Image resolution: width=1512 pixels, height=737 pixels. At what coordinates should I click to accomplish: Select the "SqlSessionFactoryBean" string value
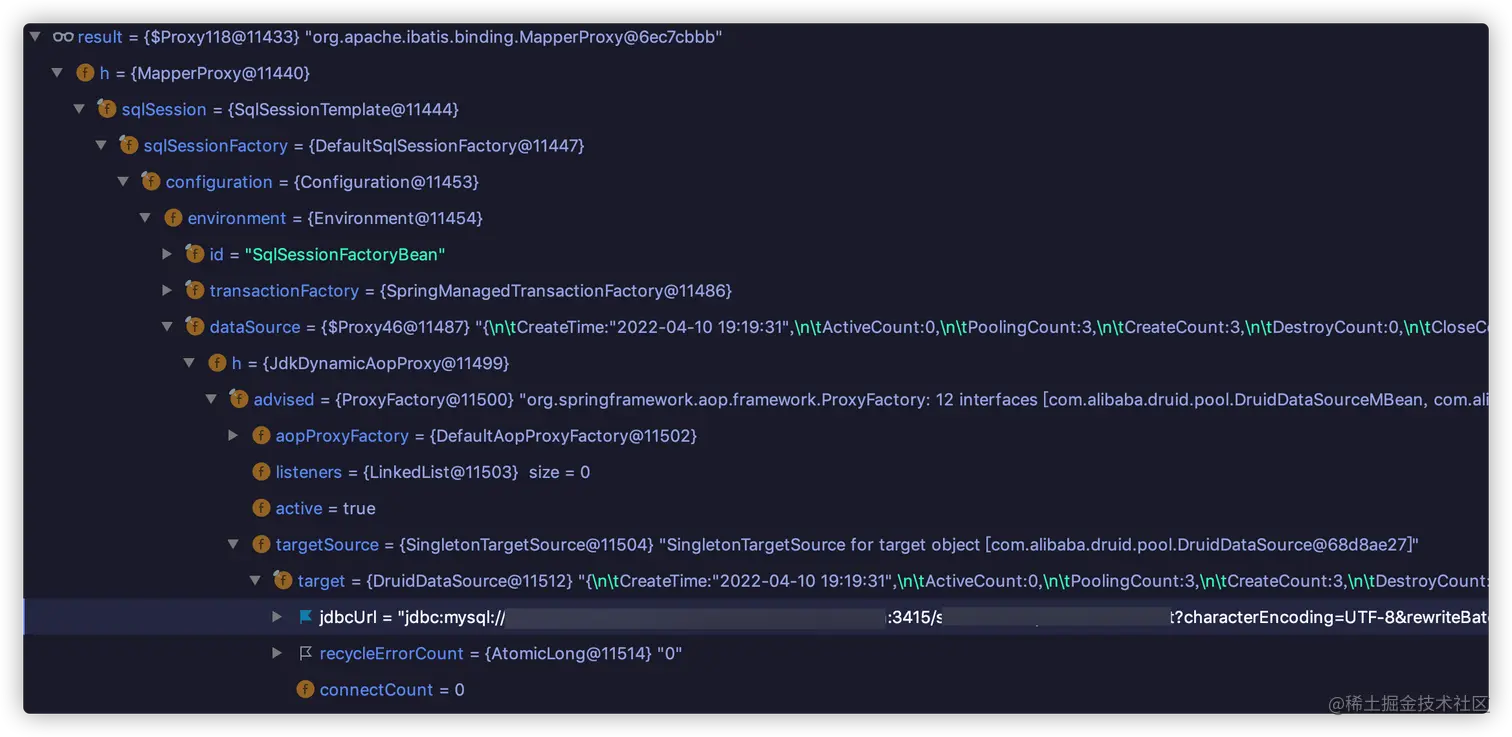(345, 254)
